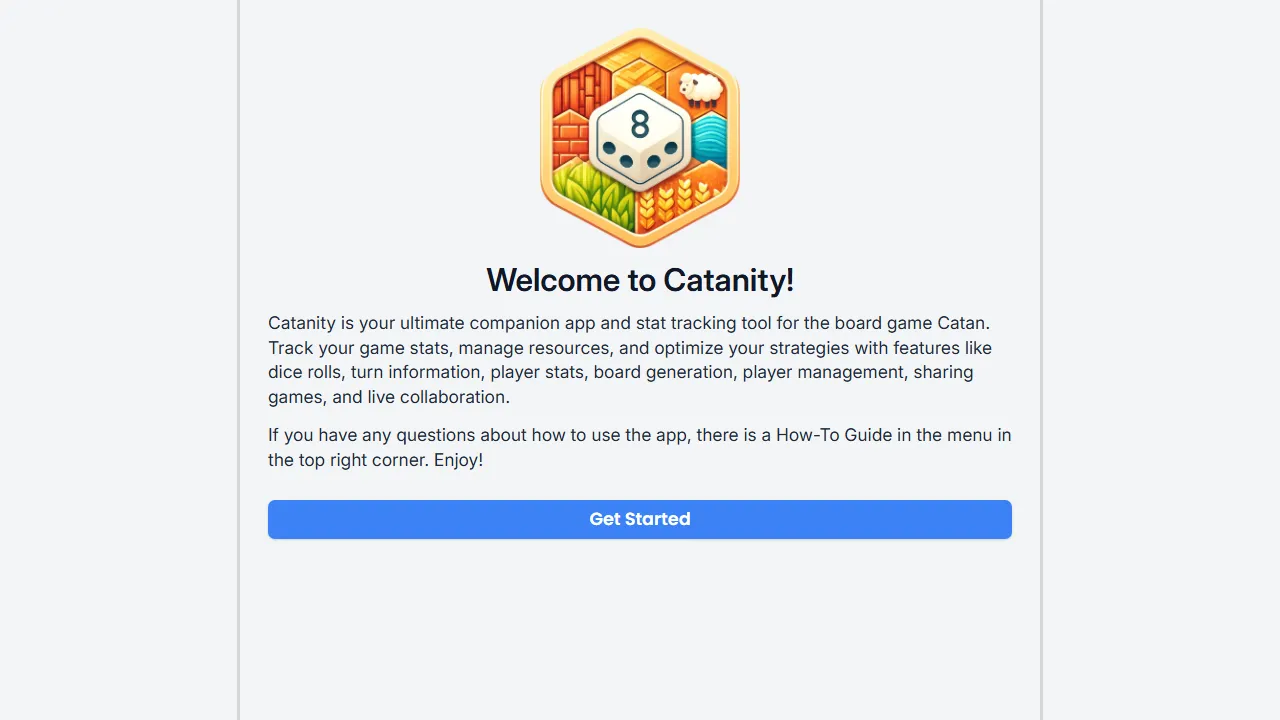Screen dimensions: 1280x720
Task: Click the left edge border of the app panel
Action: [238, 360]
